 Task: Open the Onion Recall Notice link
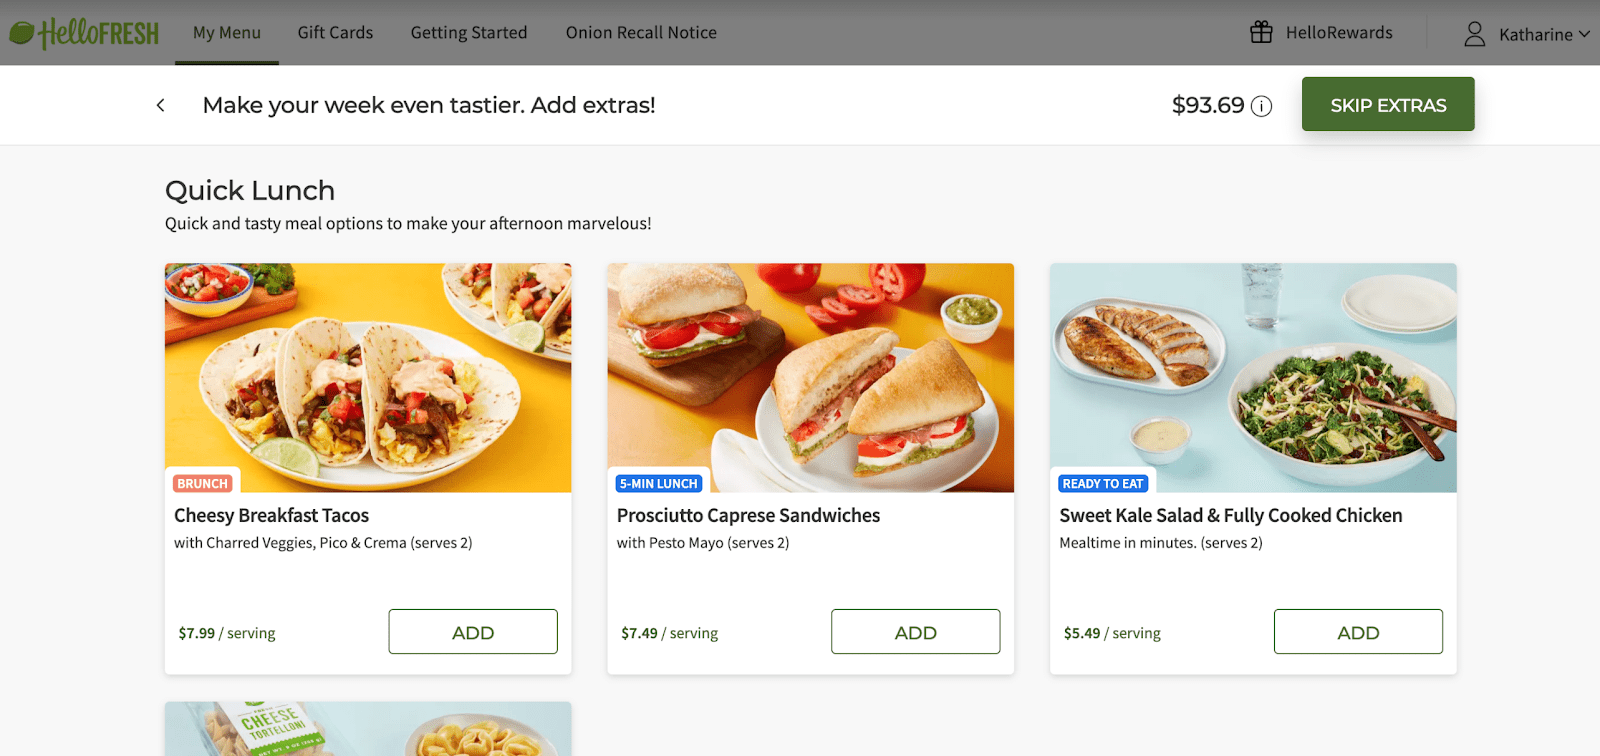point(641,33)
